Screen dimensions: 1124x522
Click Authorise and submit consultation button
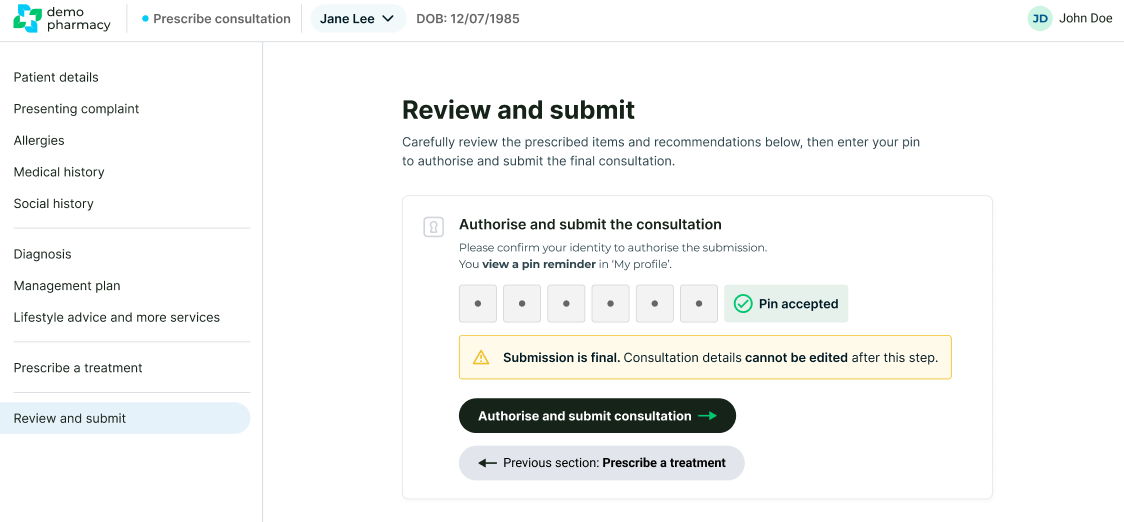597,416
